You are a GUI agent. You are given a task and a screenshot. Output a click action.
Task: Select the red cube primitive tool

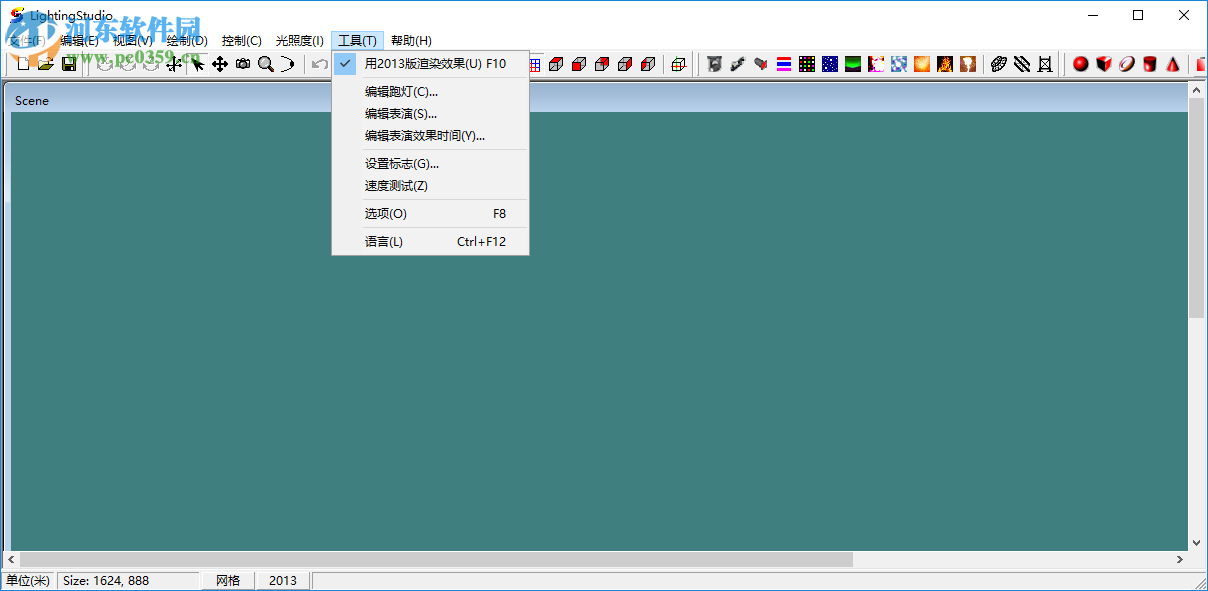1104,64
